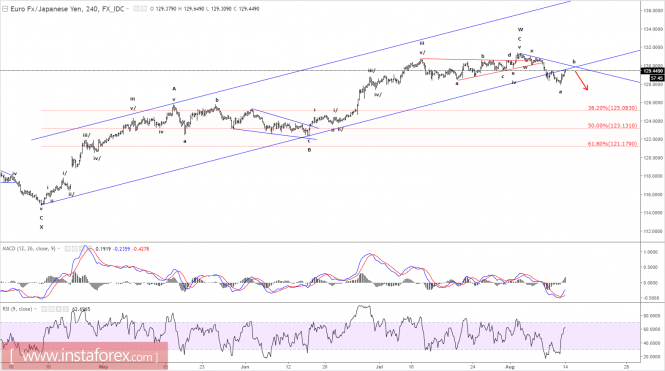The width and height of the screenshot is (665, 371).
Task: Select the red downward forecast arrow drawing
Action: 581,81
